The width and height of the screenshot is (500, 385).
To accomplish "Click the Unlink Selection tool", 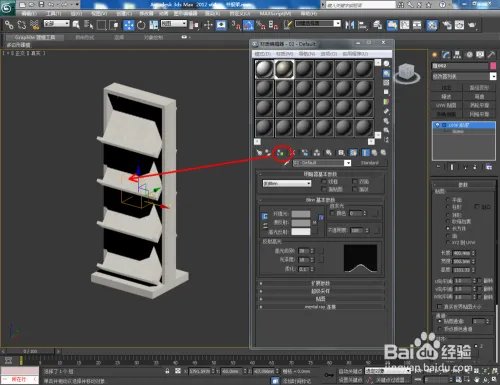I will coord(22,25).
